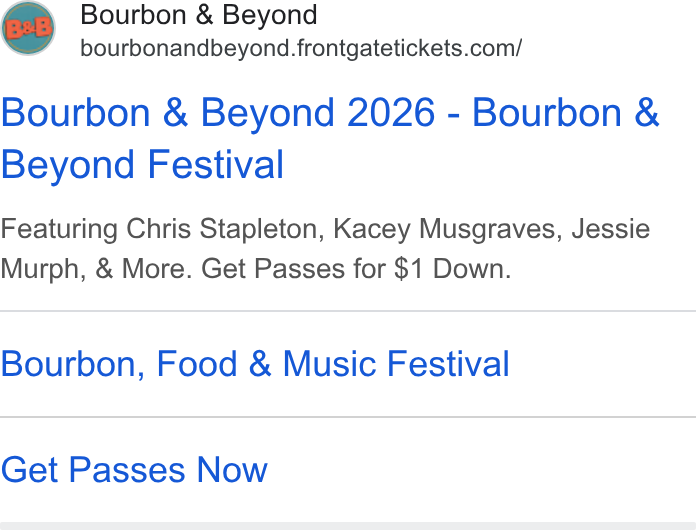696x530 pixels.
Task: Click the frontgatetickets.com portion of the URL
Action: [x=406, y=48]
